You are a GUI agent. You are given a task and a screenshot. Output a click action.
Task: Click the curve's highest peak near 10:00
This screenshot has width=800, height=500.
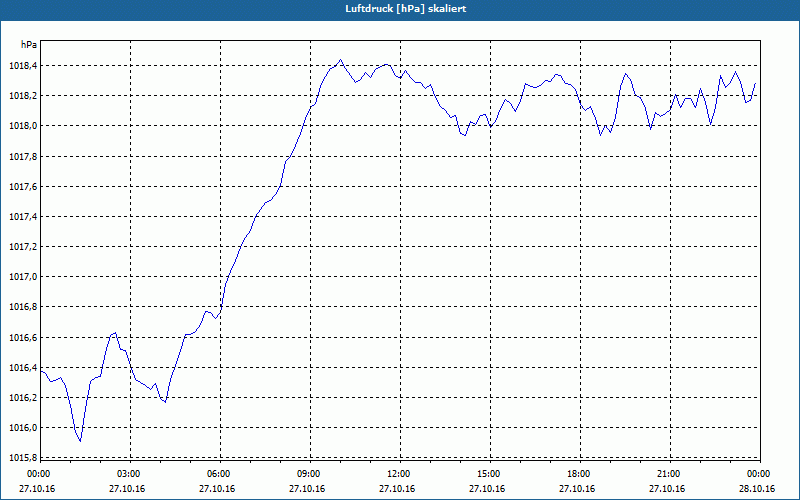(340, 60)
